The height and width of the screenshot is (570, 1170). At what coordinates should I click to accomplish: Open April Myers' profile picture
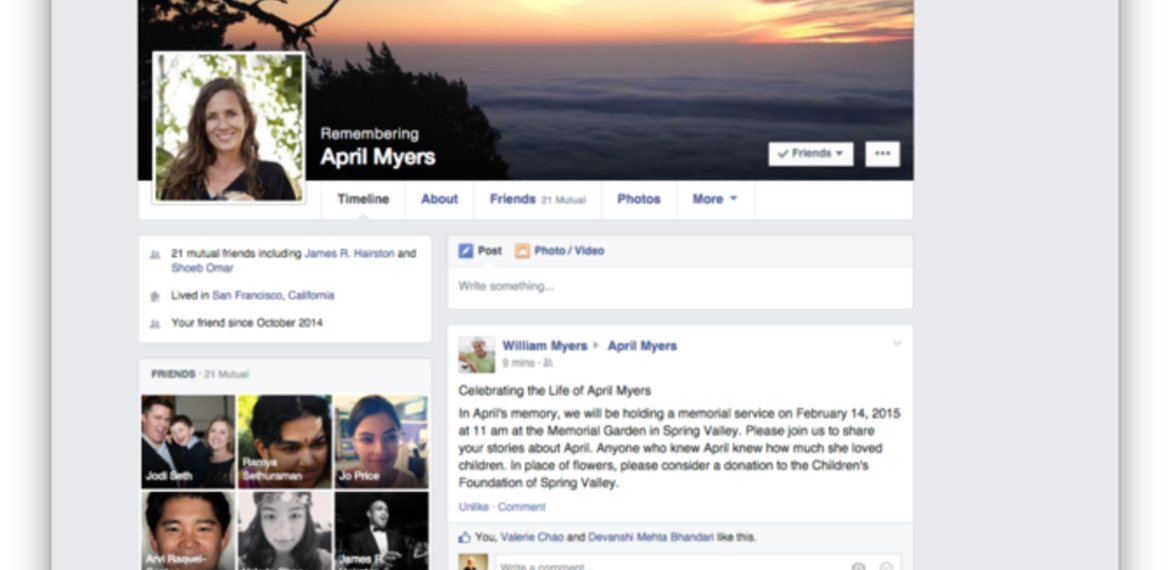pyautogui.click(x=228, y=127)
